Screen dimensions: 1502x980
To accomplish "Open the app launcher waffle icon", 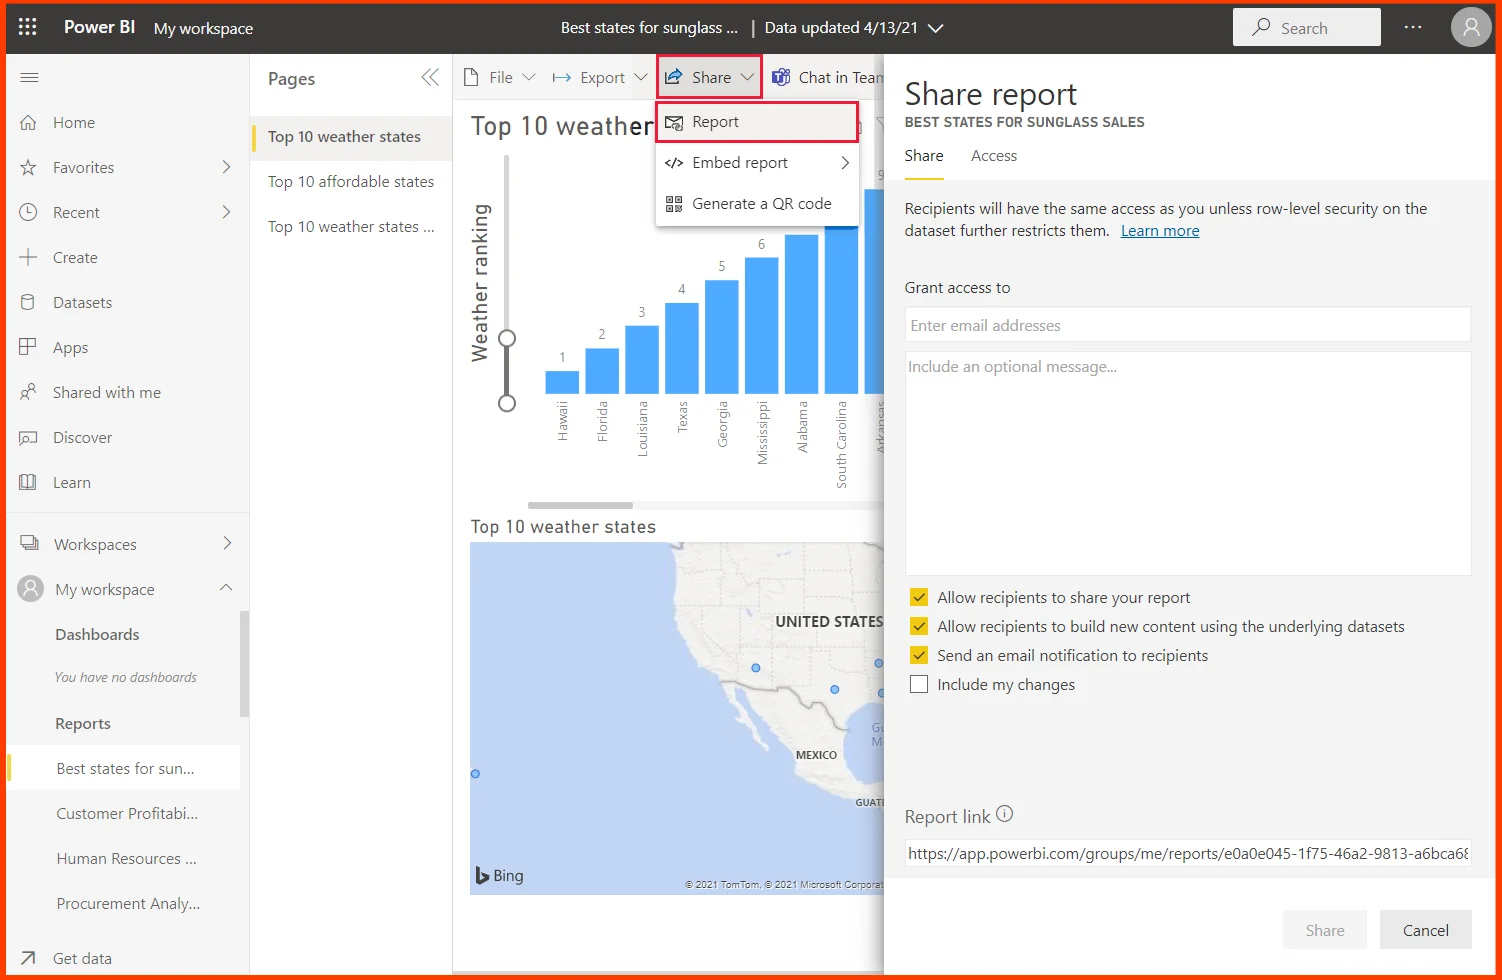I will click(28, 27).
